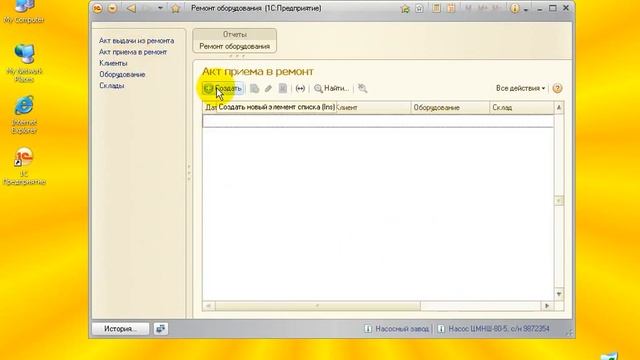Open the navigation history dropdown arrow

click(x=160, y=8)
